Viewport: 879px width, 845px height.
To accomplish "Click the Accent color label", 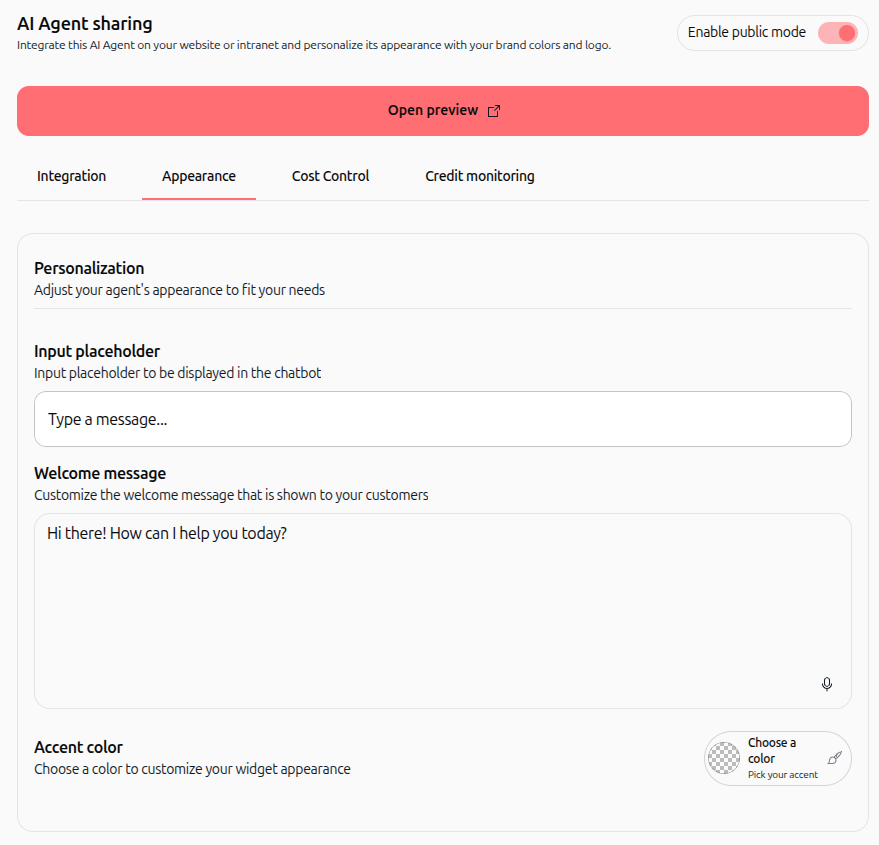I will pyautogui.click(x=78, y=747).
